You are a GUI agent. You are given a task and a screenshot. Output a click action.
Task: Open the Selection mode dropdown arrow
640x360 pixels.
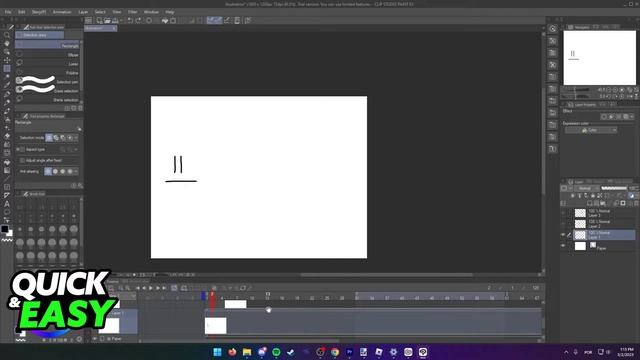tap(76, 138)
